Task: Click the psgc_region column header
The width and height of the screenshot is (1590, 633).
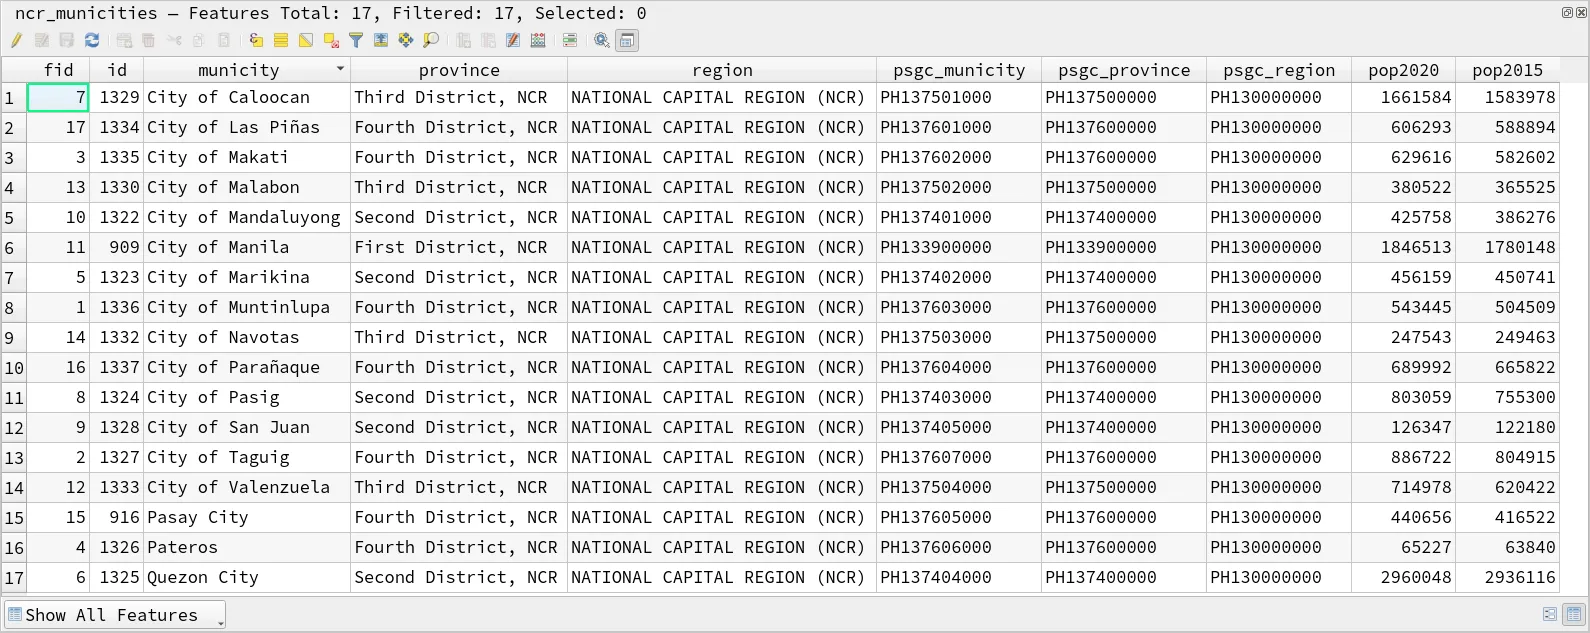Action: pyautogui.click(x=1279, y=70)
